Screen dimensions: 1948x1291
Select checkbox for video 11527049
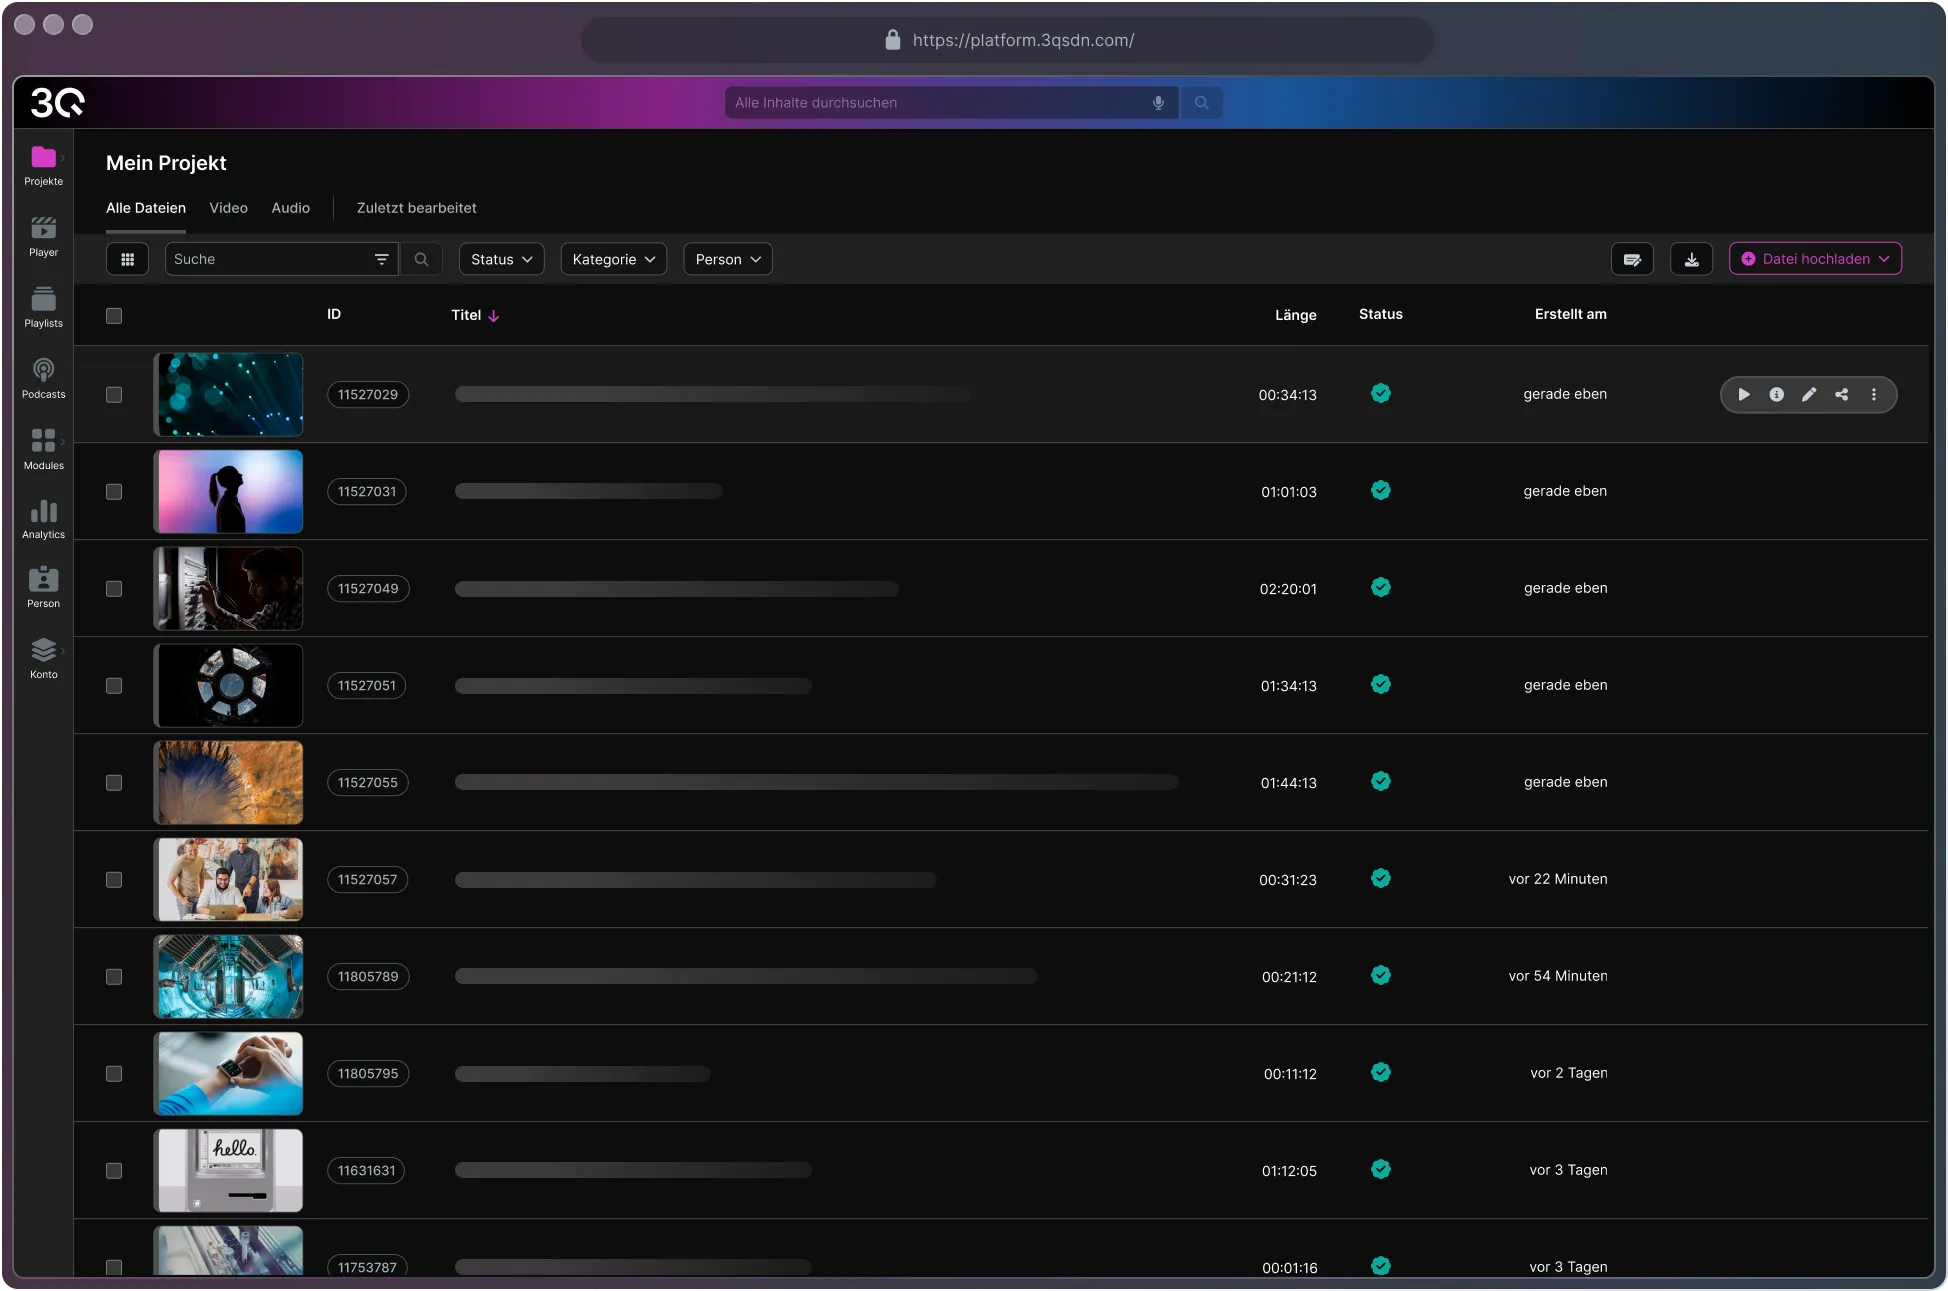pyautogui.click(x=114, y=589)
